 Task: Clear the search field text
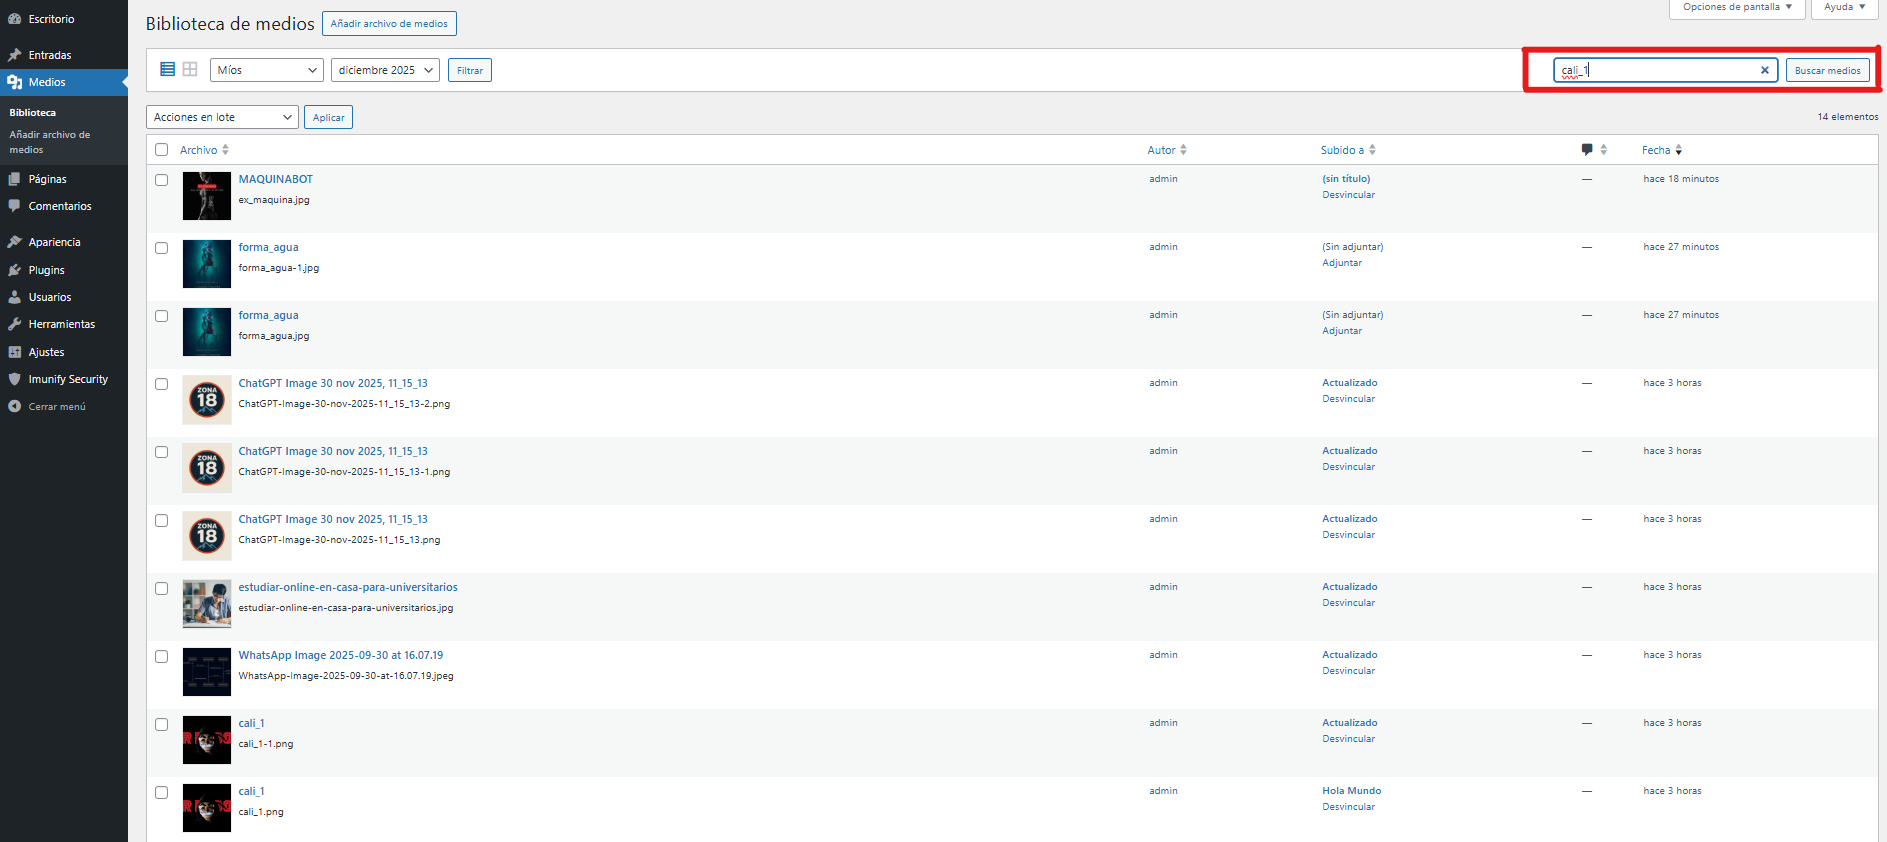click(1764, 70)
